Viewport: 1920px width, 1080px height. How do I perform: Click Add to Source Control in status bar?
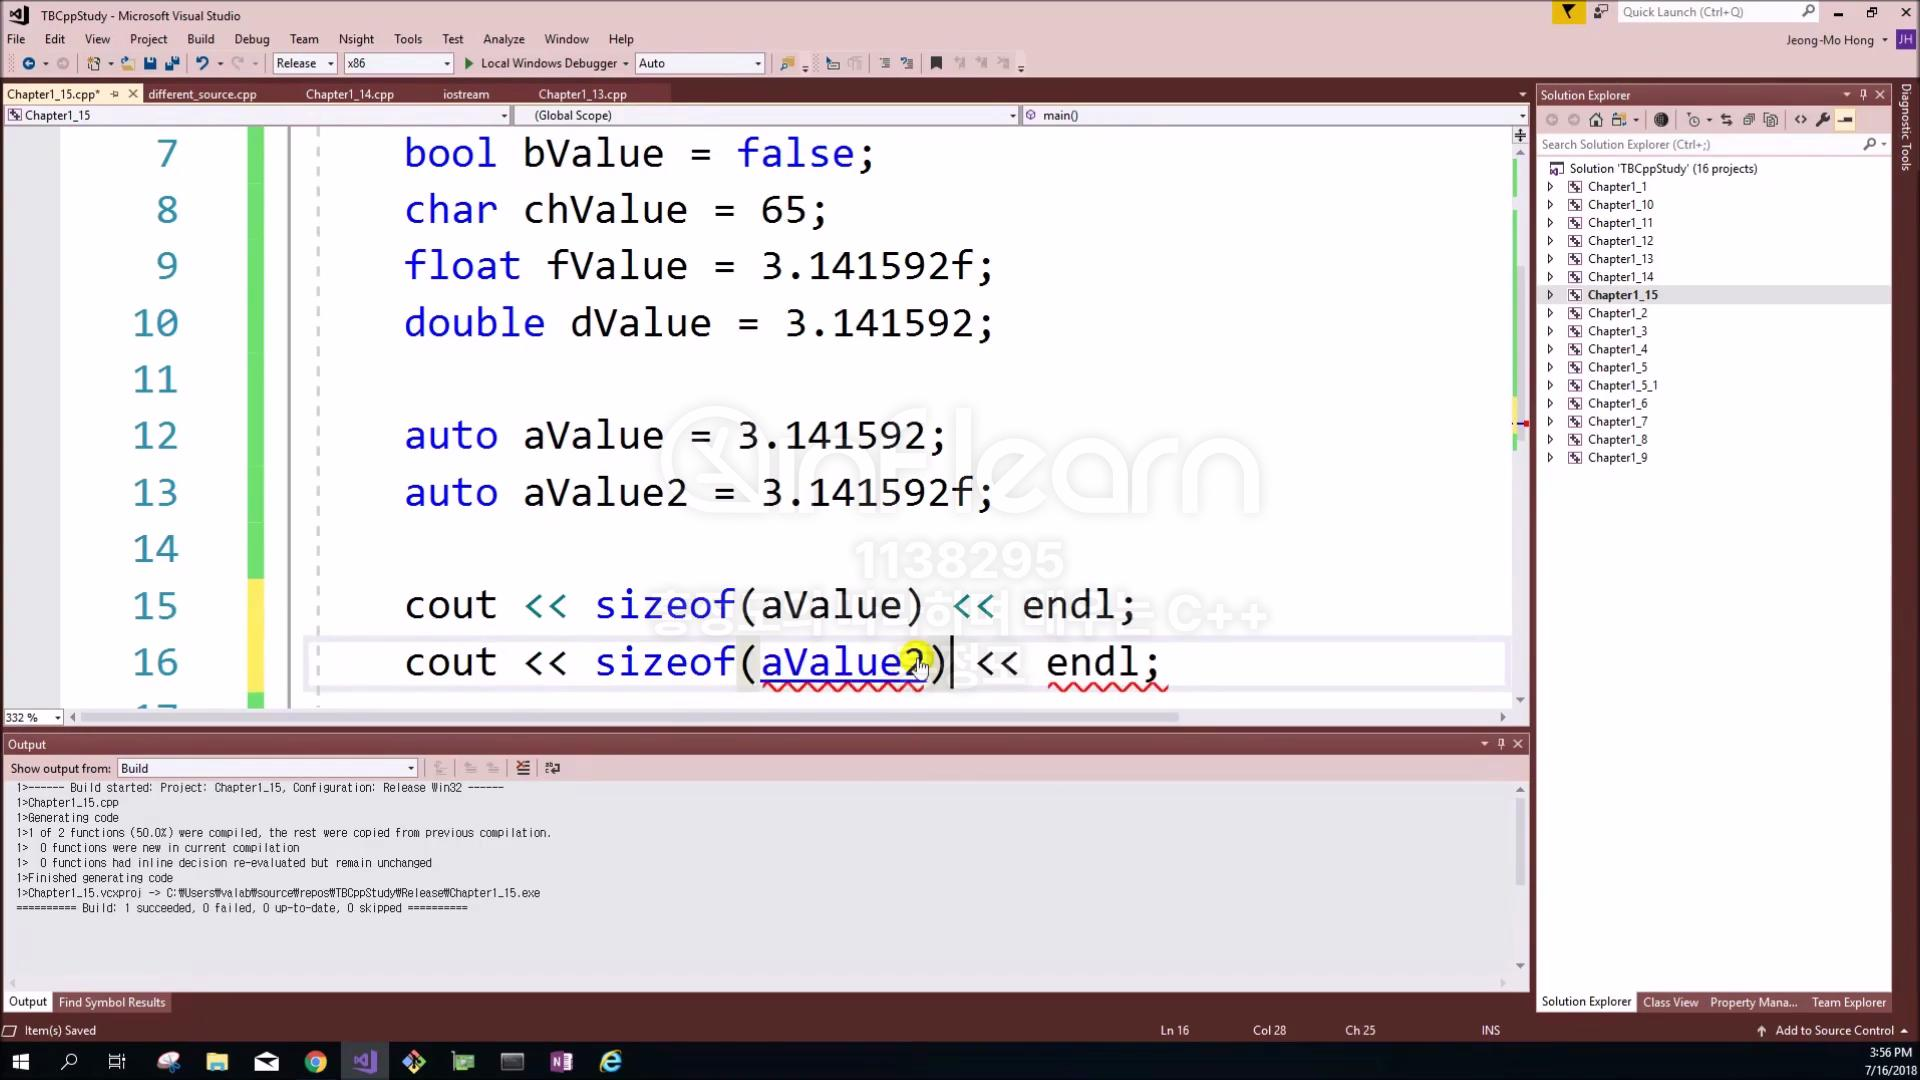[1833, 1030]
